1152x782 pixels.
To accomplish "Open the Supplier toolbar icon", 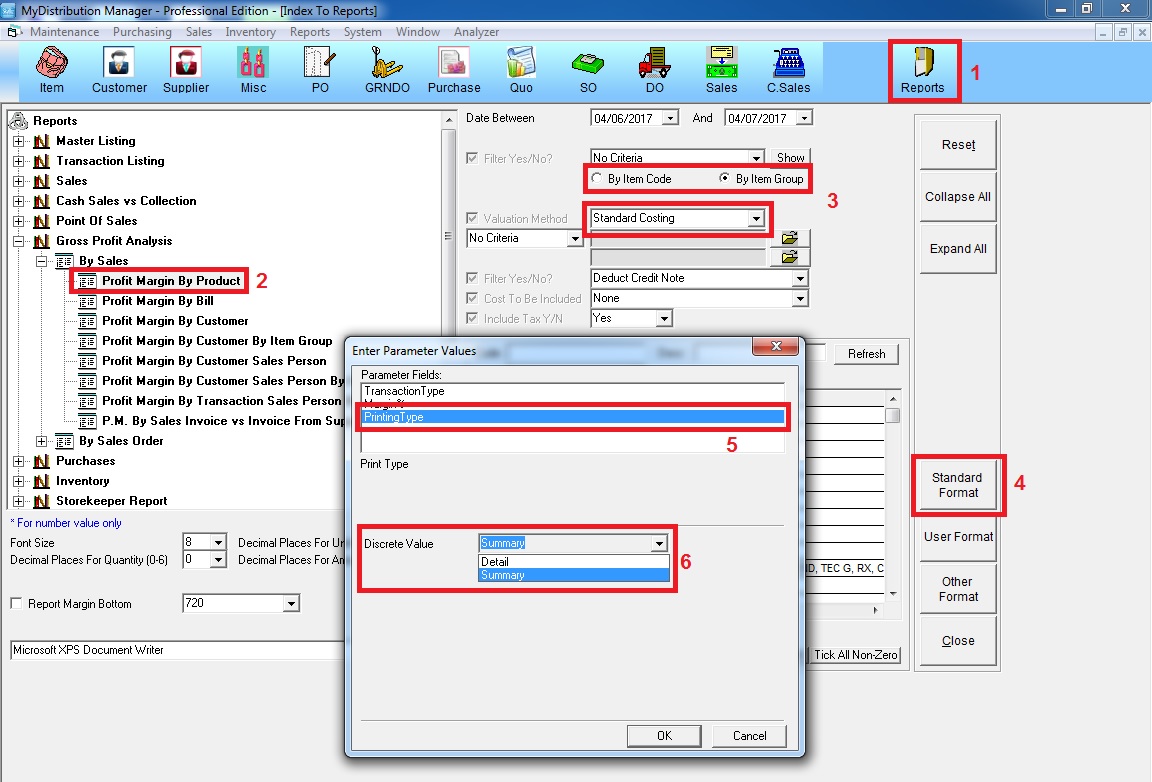I will click(x=186, y=68).
